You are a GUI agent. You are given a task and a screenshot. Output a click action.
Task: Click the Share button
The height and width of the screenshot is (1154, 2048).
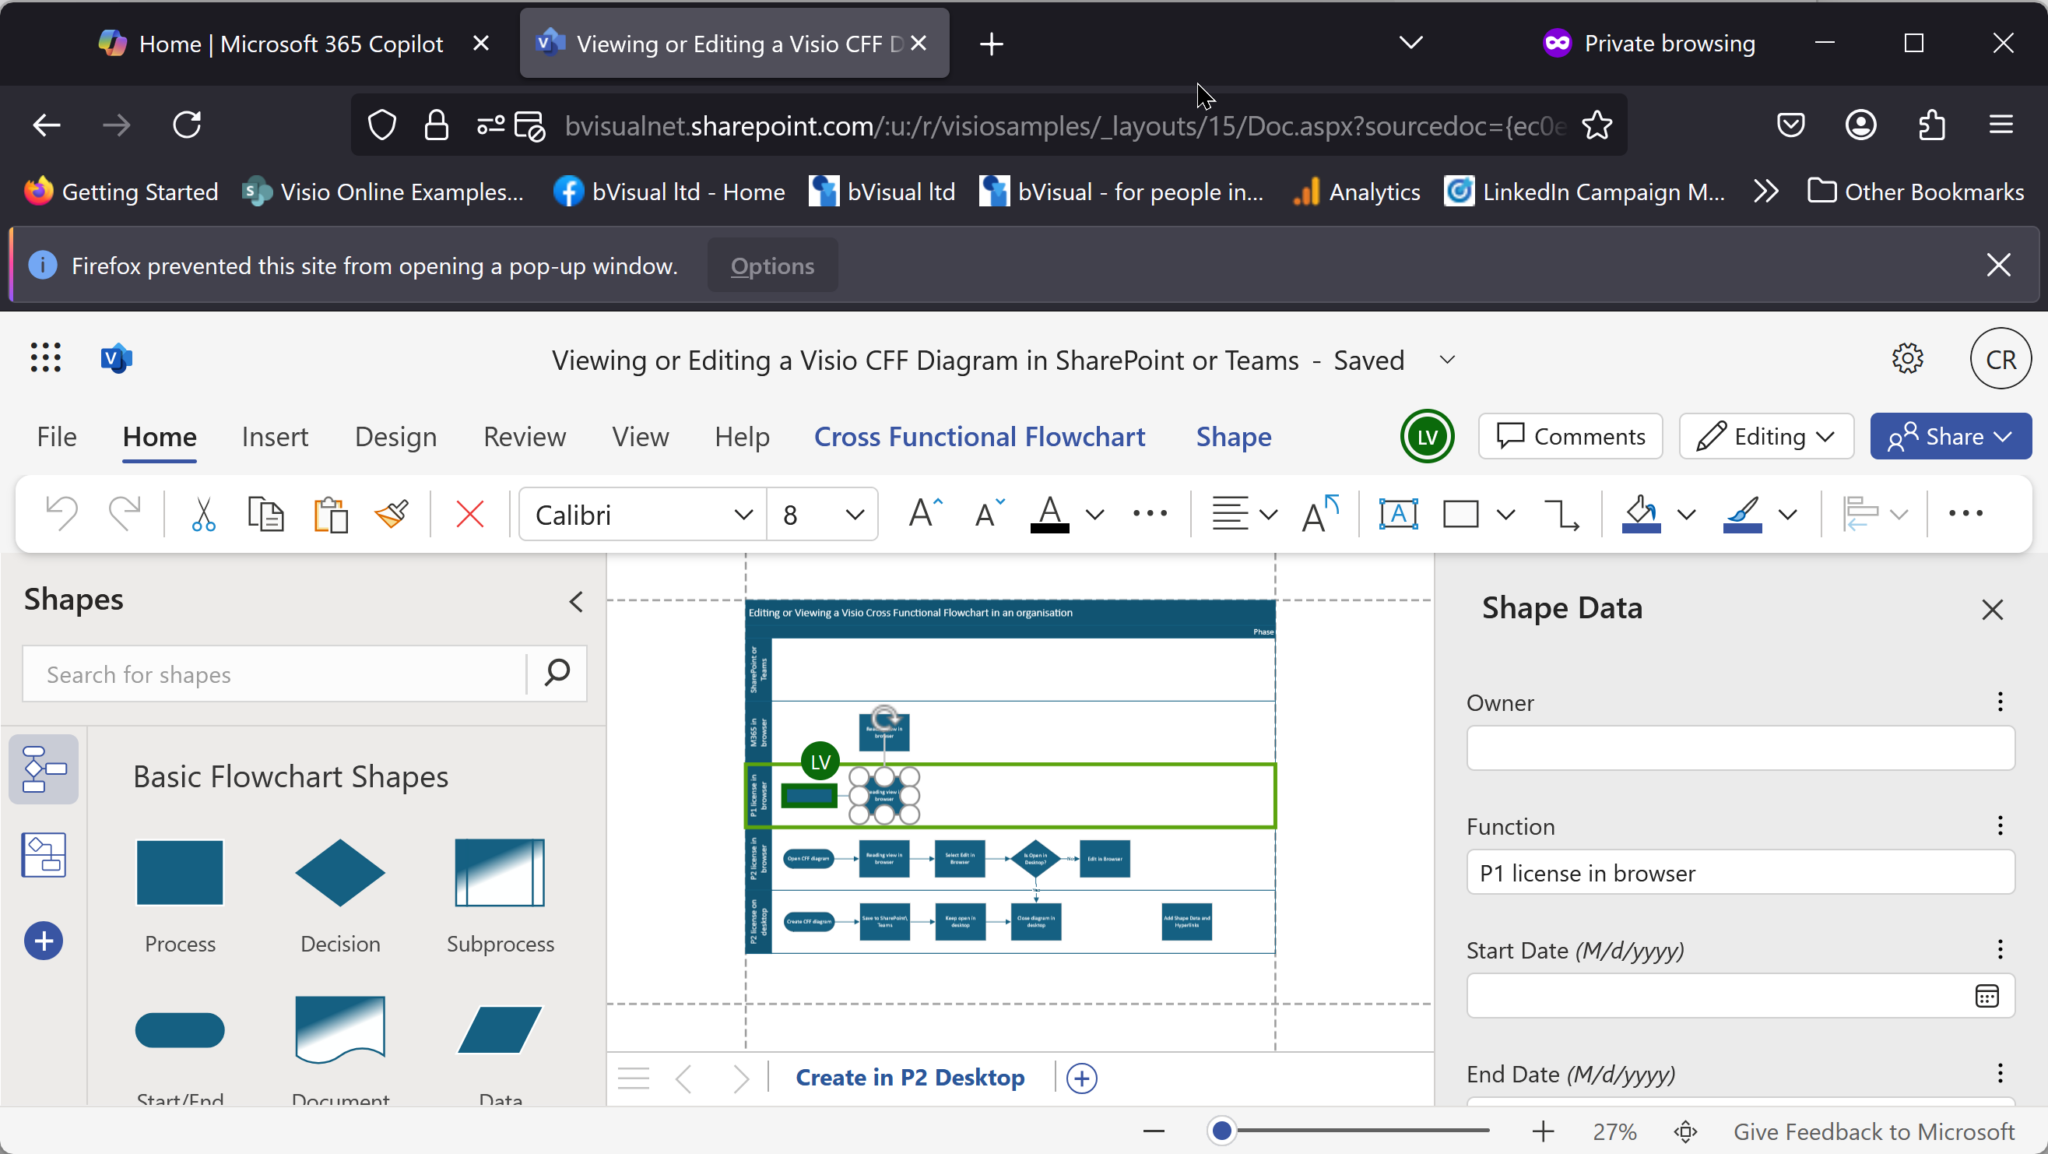point(1947,436)
